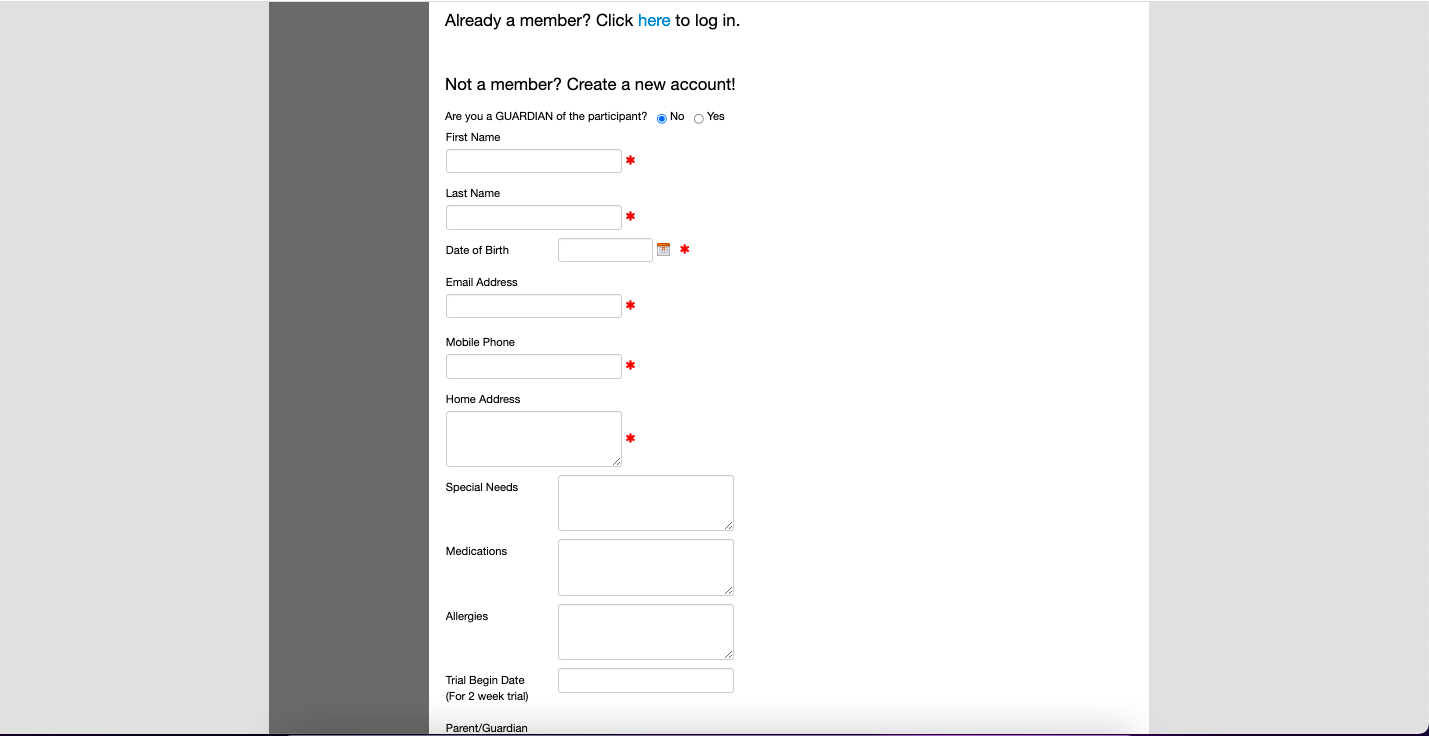This screenshot has width=1429, height=736.
Task: Click the "Parent/Guardian" label
Action: click(487, 728)
